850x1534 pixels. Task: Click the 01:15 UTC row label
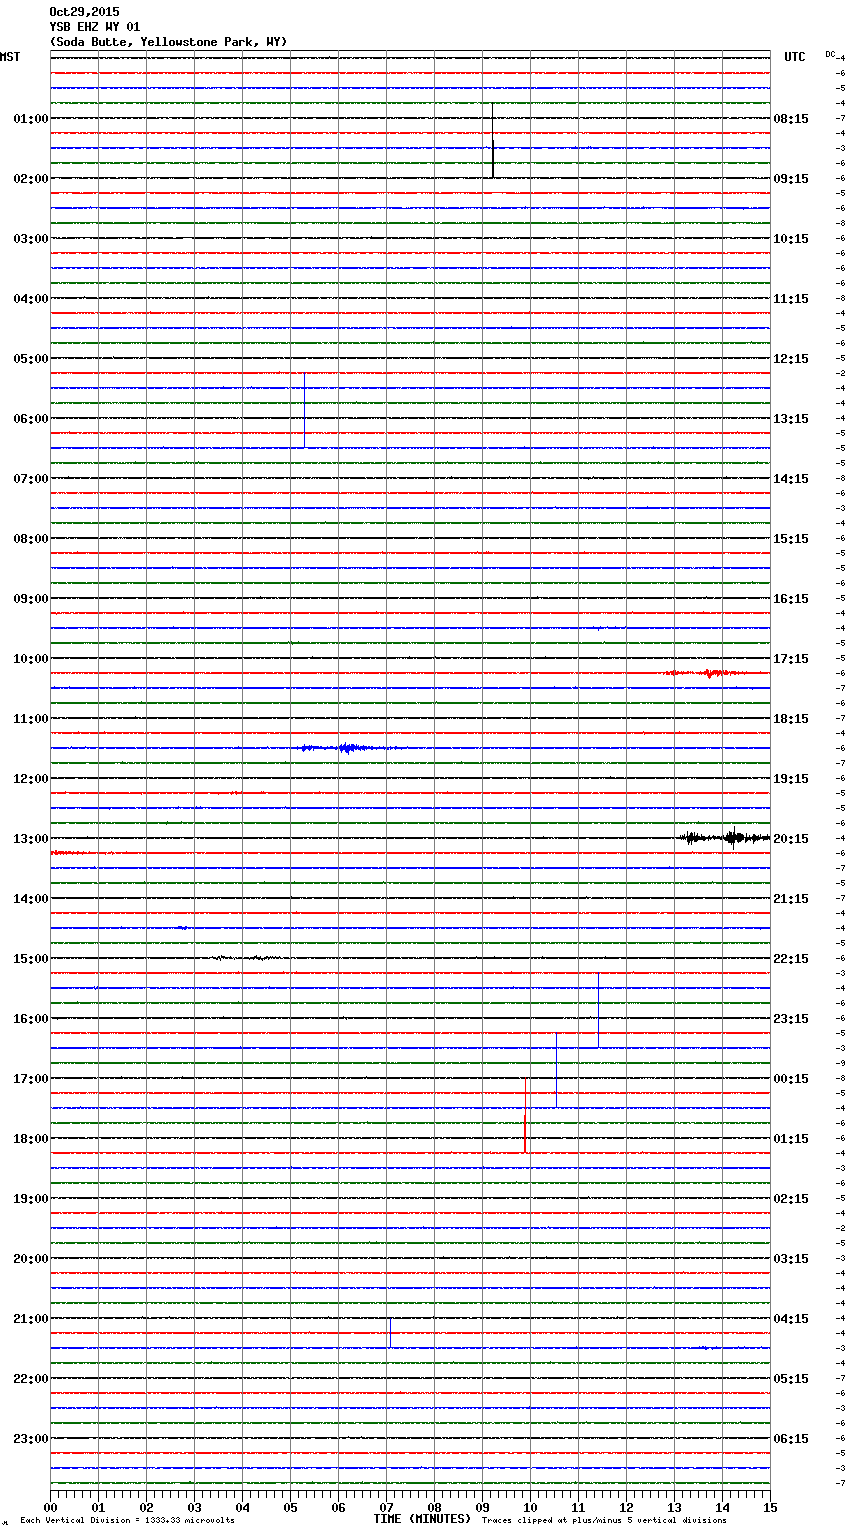[791, 1139]
